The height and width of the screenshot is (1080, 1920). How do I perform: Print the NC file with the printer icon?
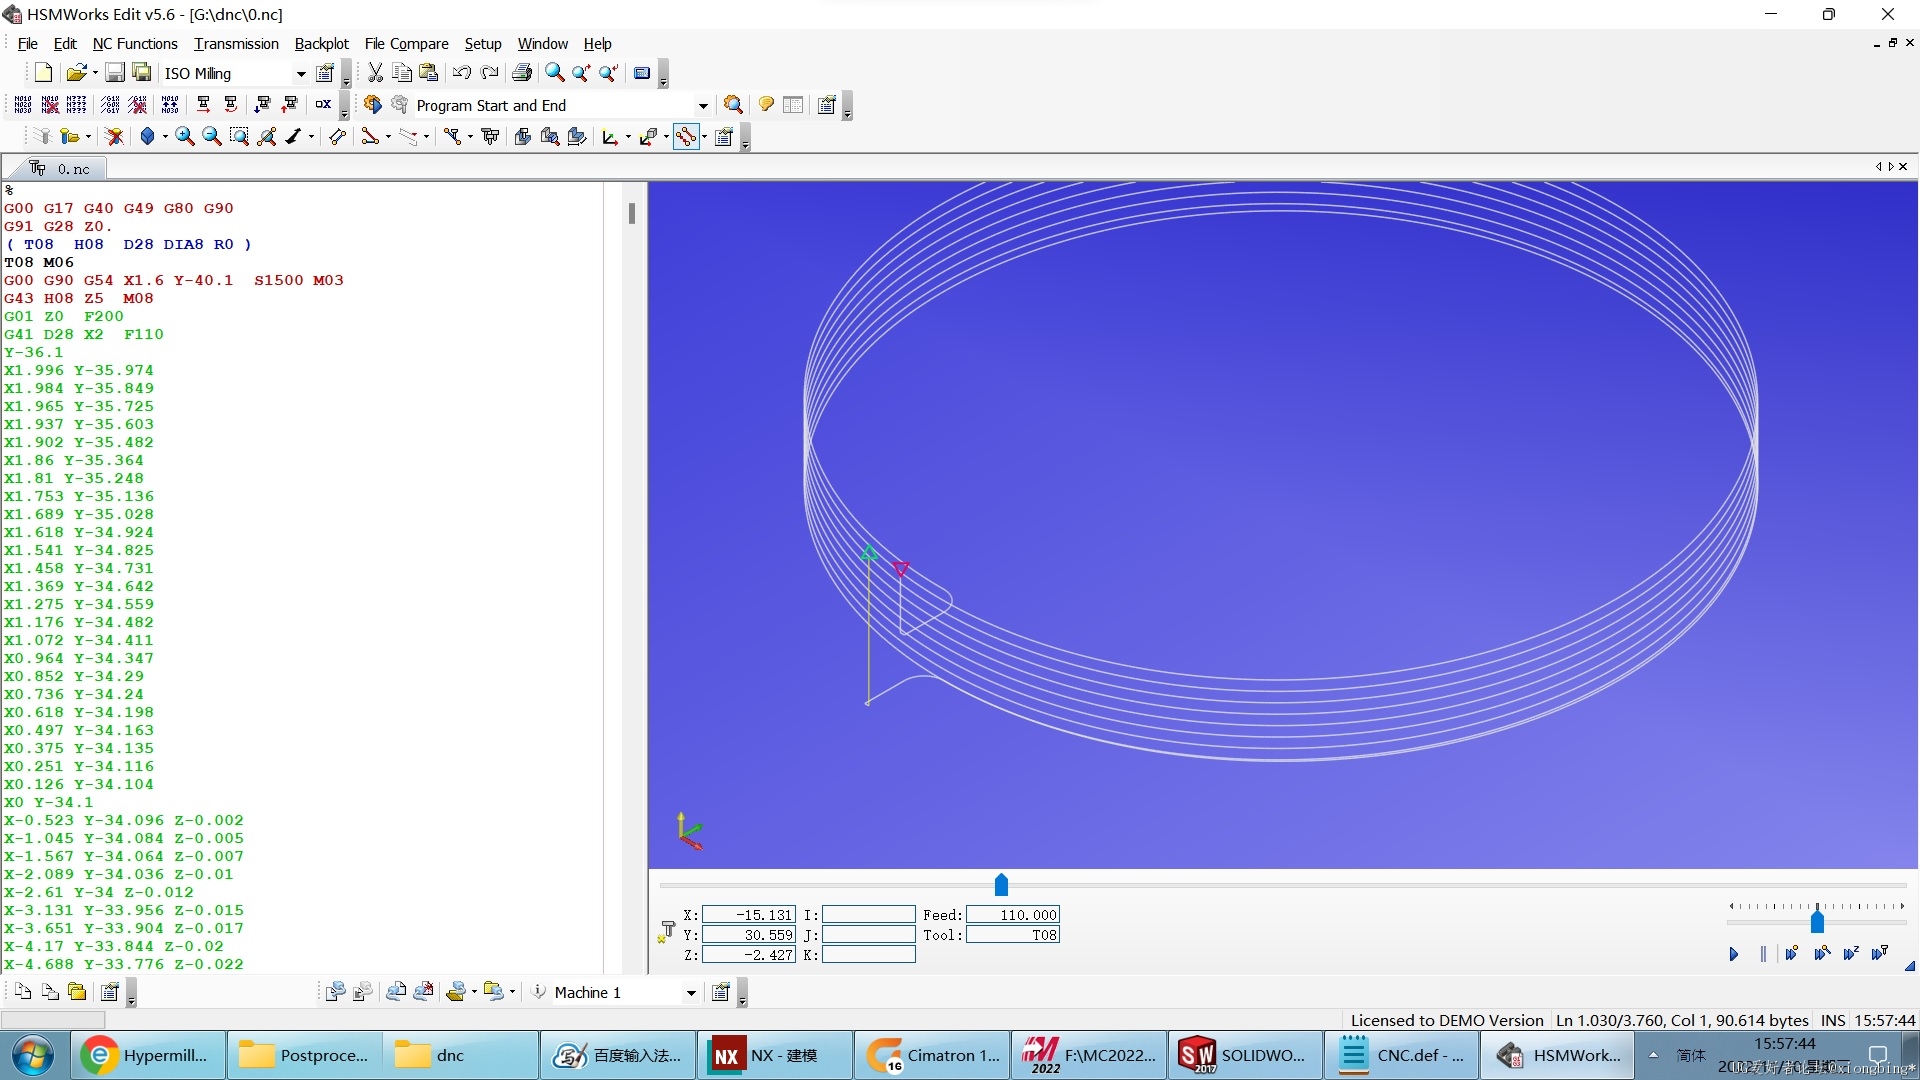click(522, 73)
